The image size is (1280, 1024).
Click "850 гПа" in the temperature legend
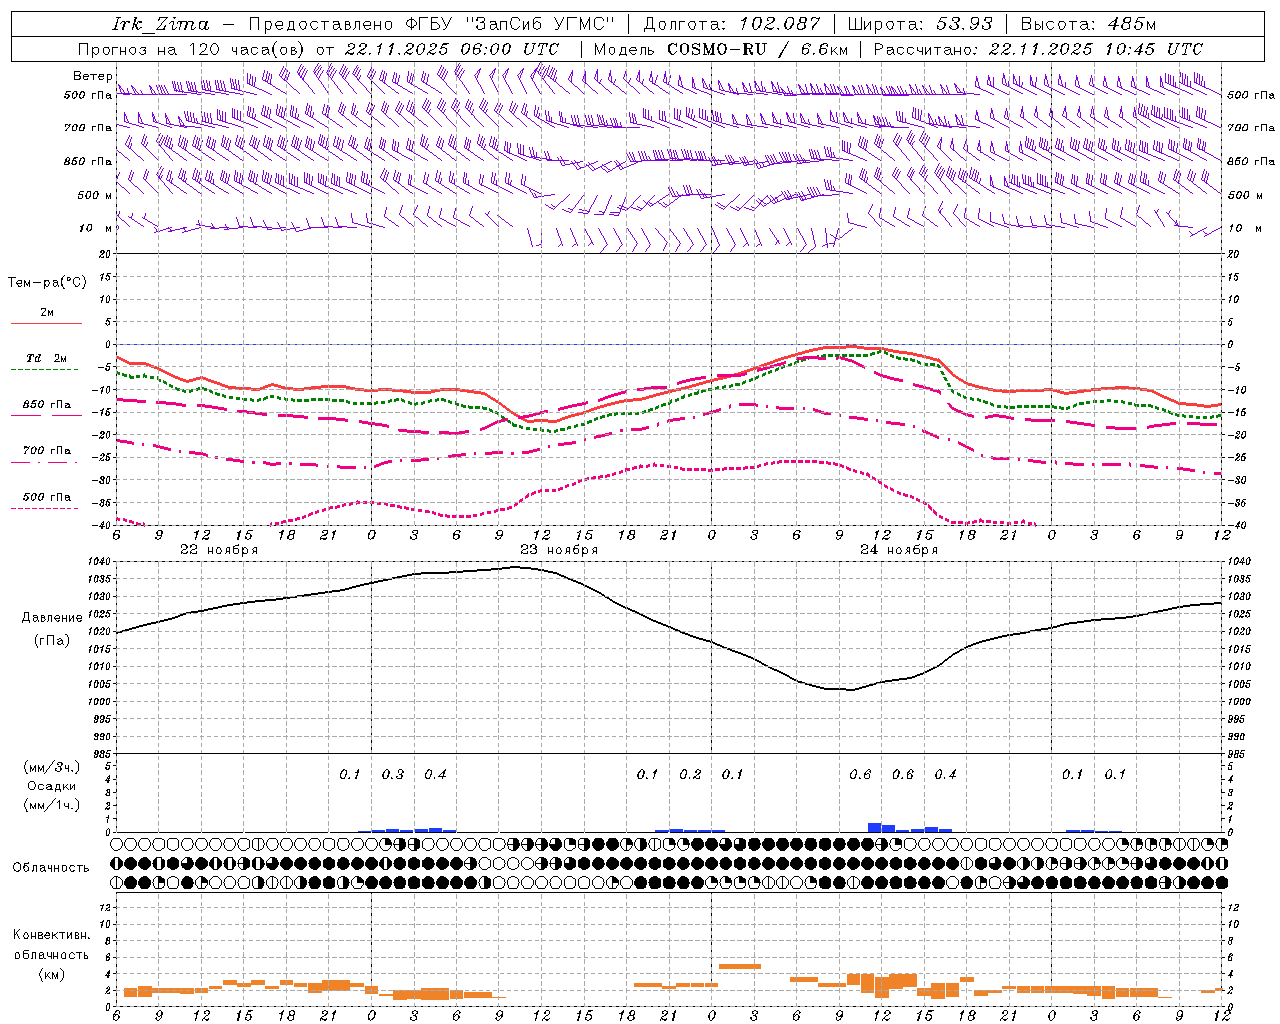point(47,405)
